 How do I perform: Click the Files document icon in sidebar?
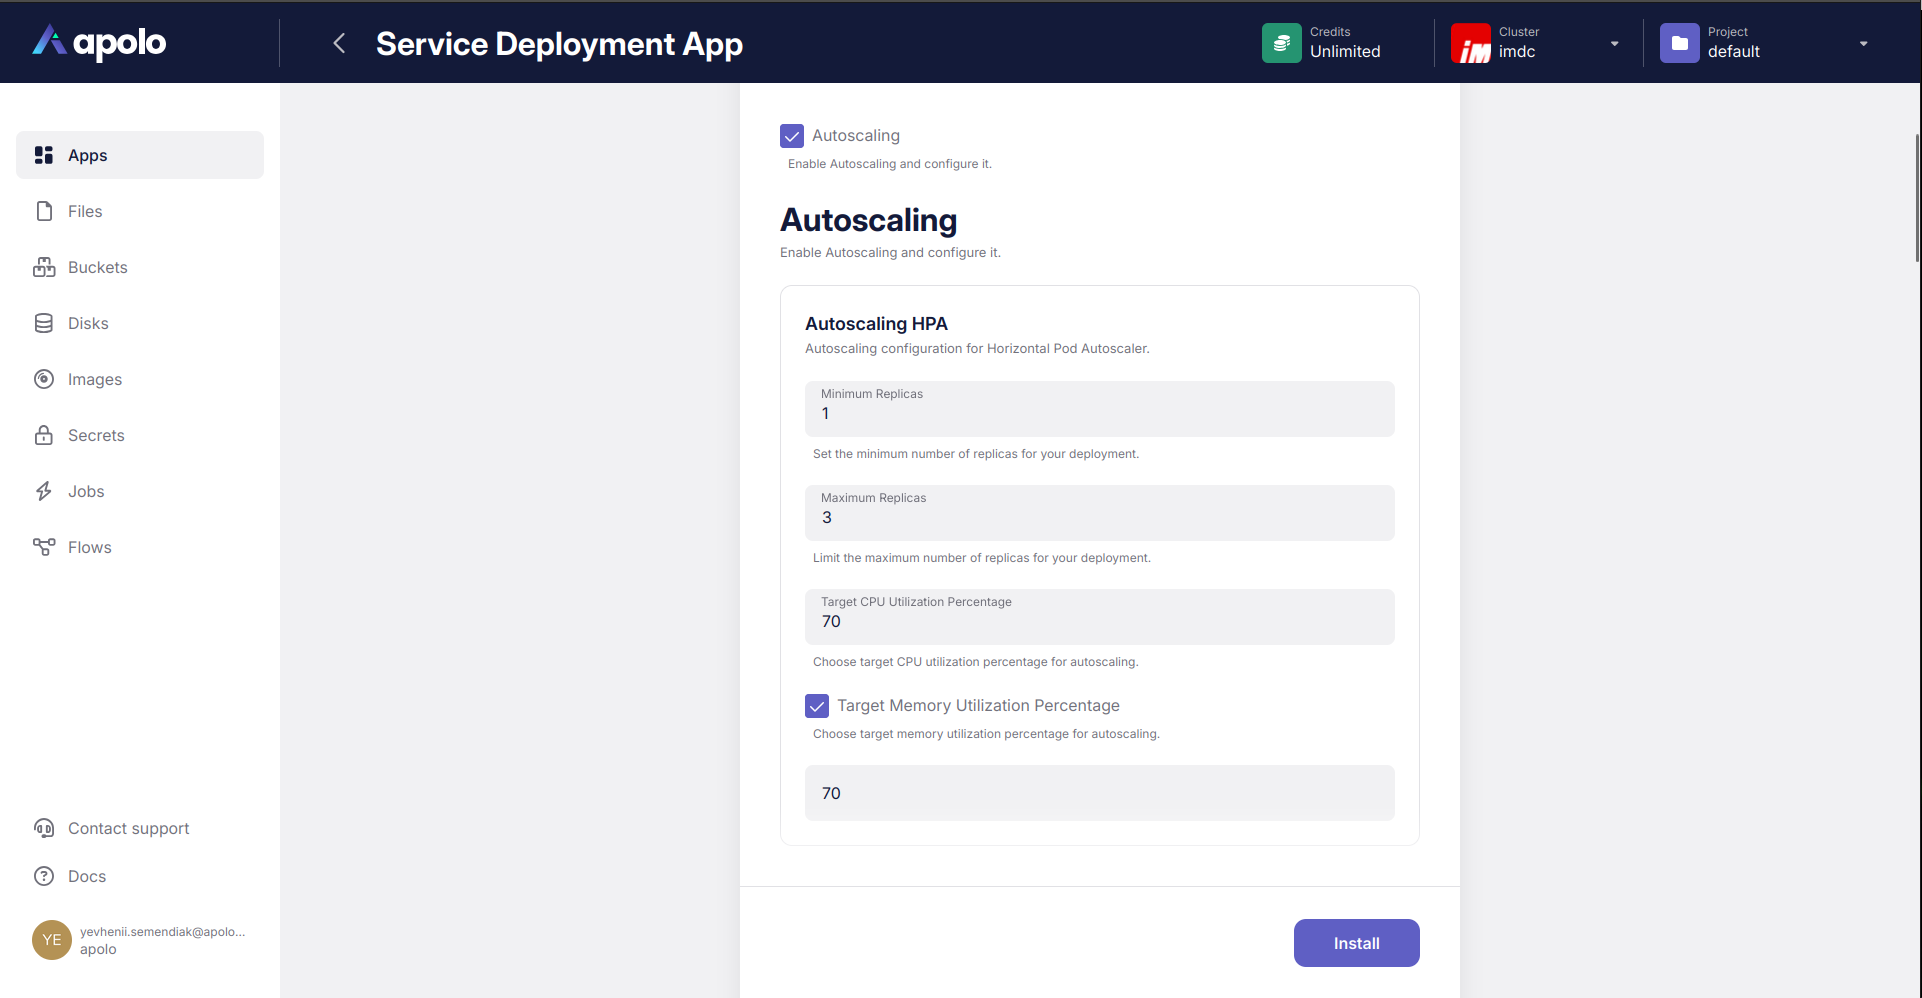(x=44, y=211)
